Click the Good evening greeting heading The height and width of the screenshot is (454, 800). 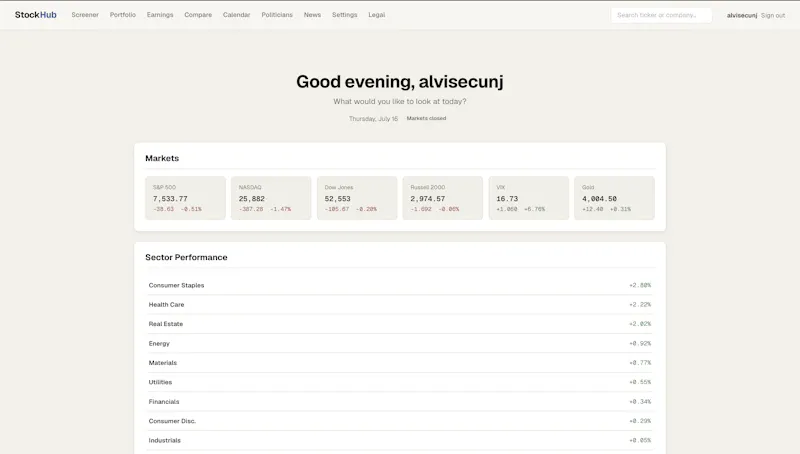pyautogui.click(x=400, y=82)
